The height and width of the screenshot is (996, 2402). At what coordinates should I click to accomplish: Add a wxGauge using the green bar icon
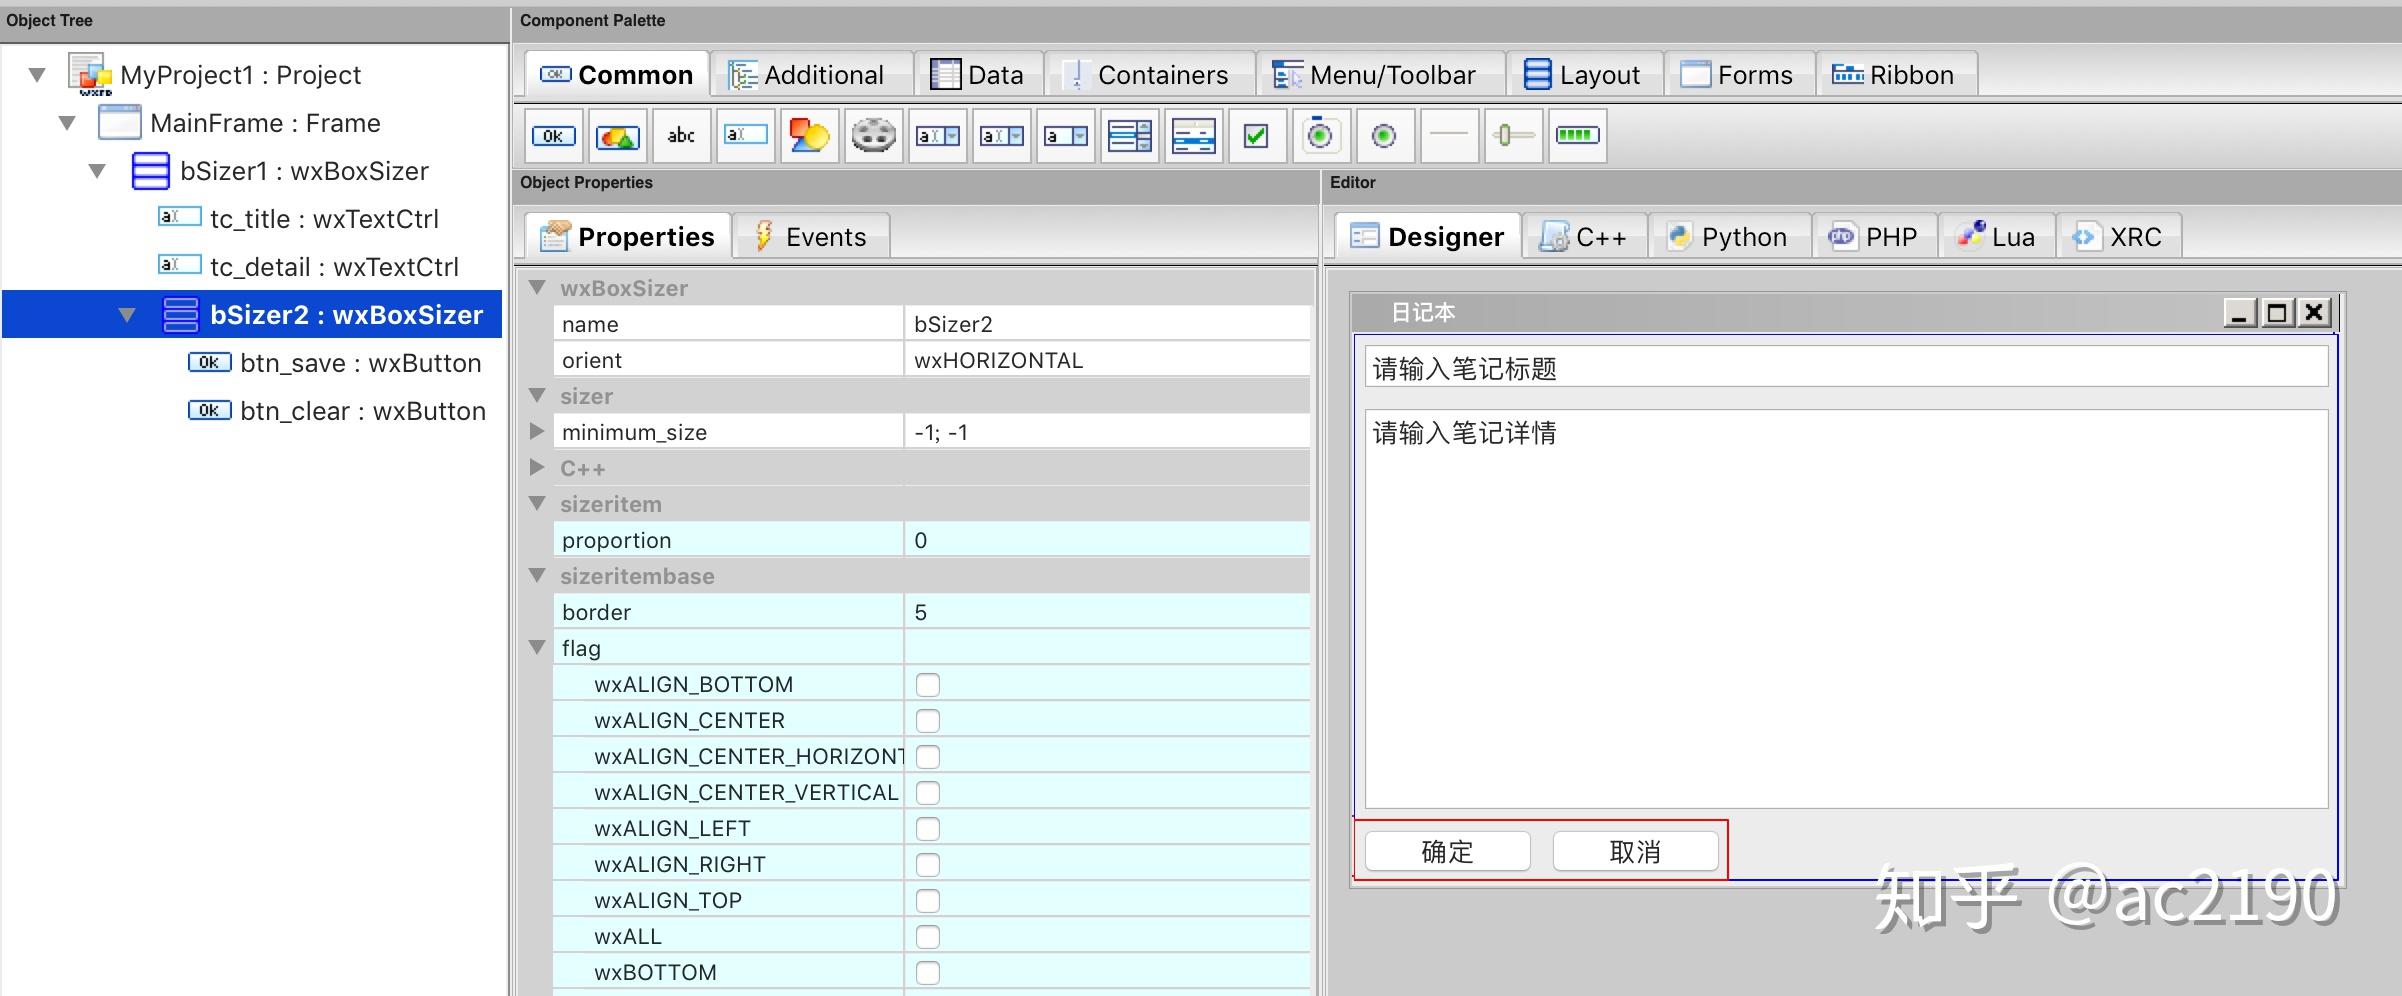[x=1577, y=135]
